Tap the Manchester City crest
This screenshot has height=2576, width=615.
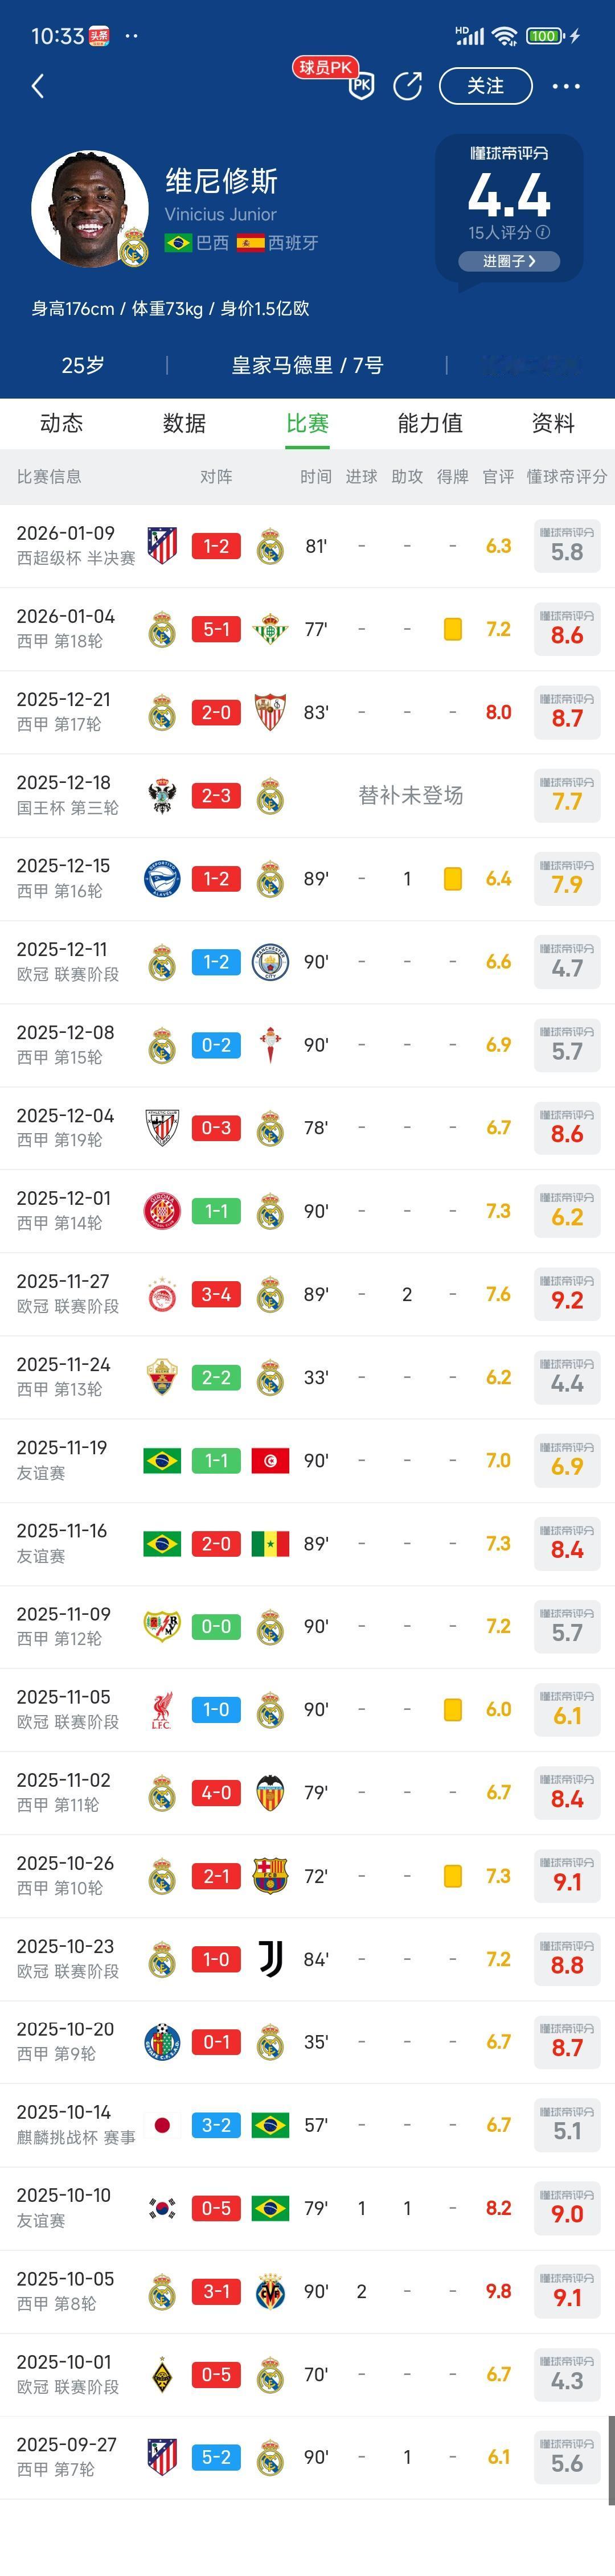pos(270,963)
